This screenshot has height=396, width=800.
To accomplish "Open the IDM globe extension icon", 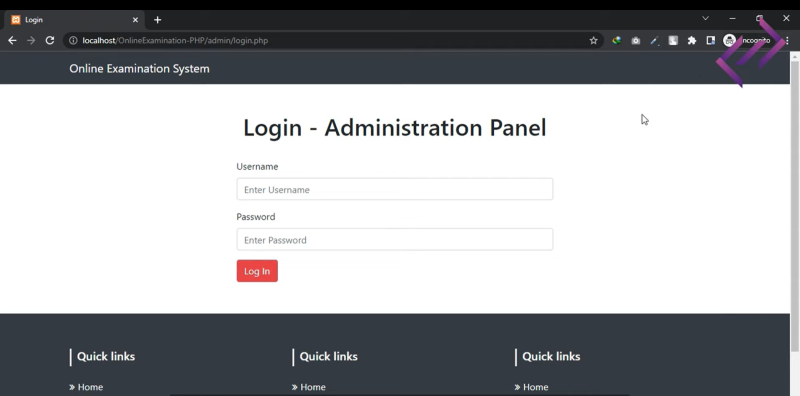I will pyautogui.click(x=616, y=40).
